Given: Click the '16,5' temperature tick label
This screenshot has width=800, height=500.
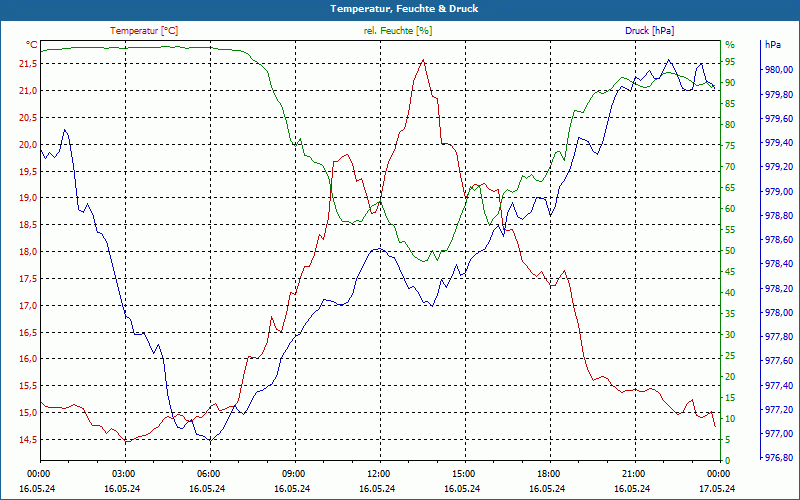Looking at the screenshot, I should (x=28, y=332).
